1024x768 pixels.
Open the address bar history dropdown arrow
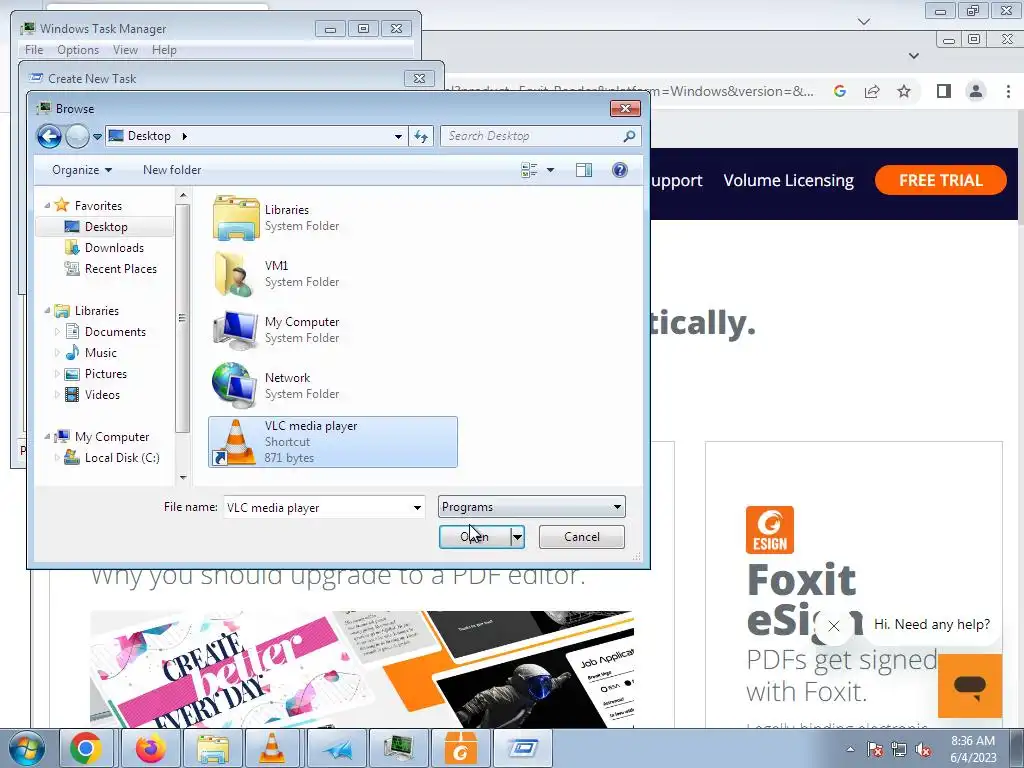tap(398, 136)
